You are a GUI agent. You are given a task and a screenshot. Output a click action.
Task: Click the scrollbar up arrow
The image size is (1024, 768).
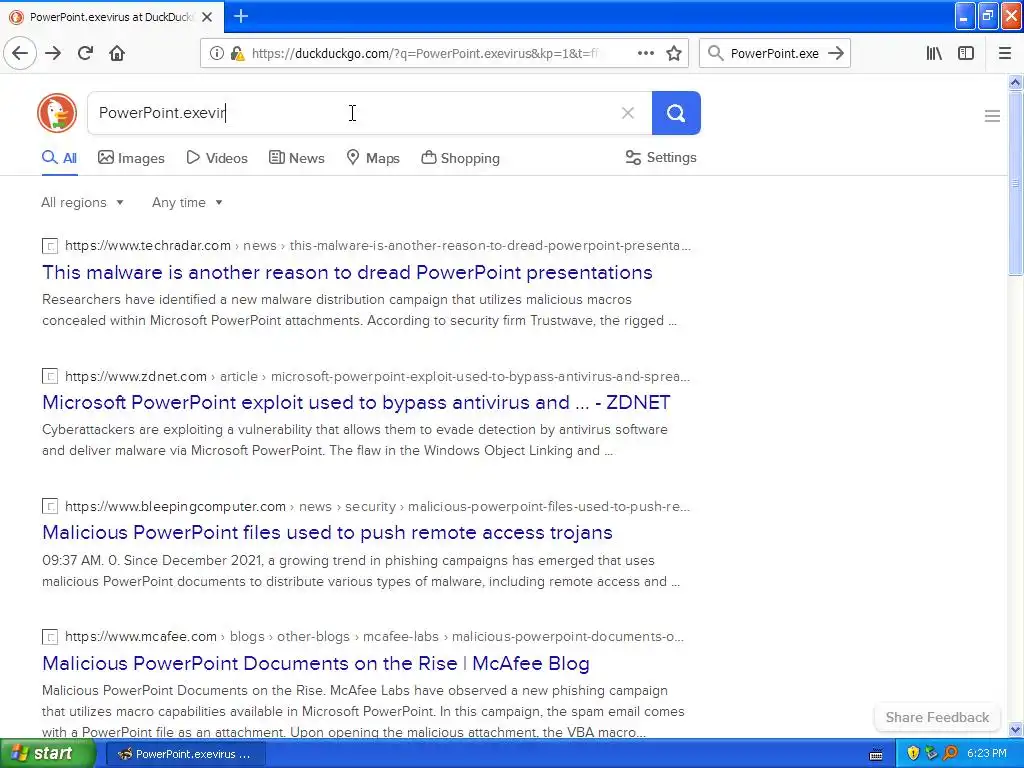(x=1015, y=82)
